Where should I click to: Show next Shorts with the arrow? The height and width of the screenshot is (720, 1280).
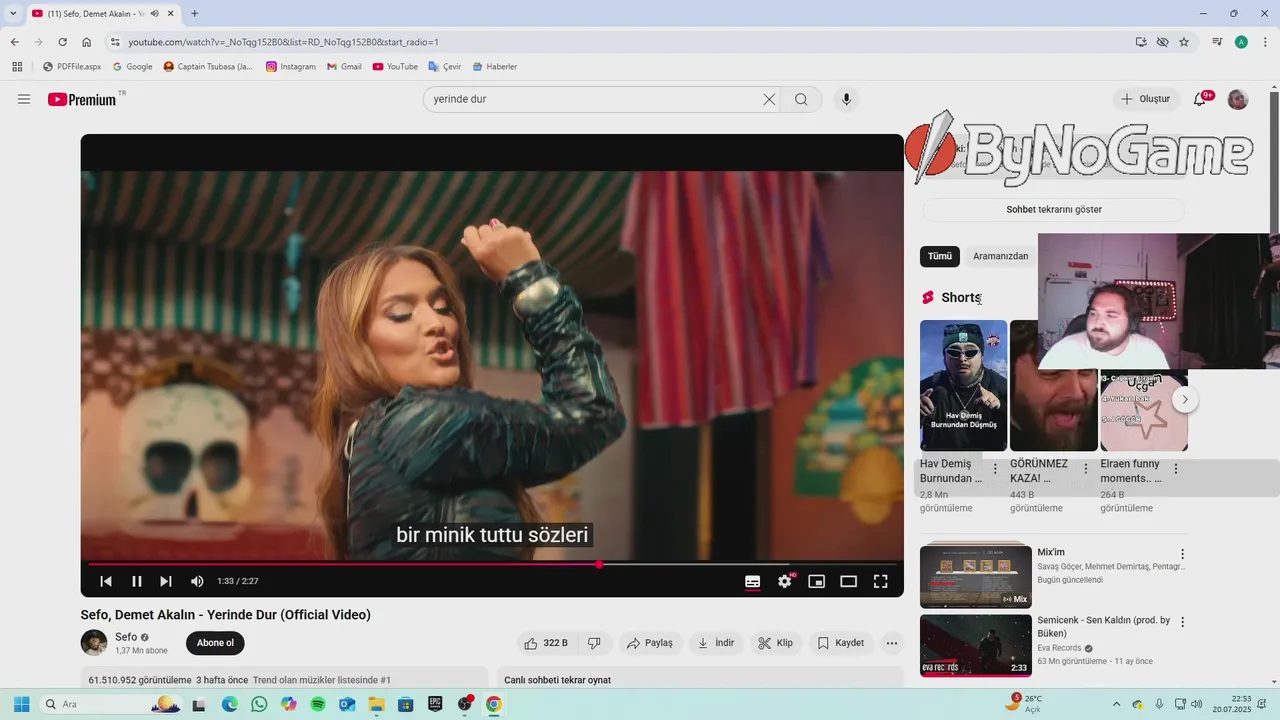[x=1185, y=399]
